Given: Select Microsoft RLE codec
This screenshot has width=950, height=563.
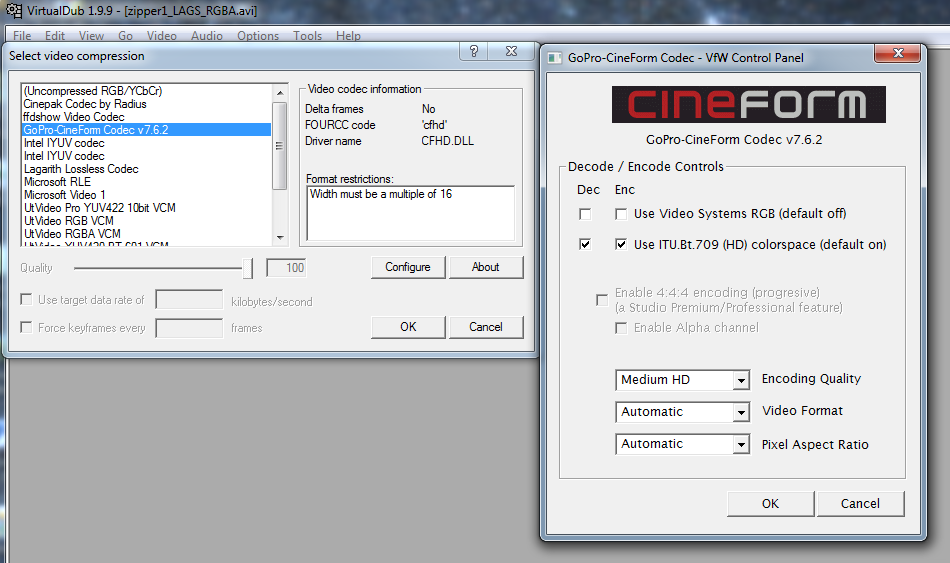Looking at the screenshot, I should point(146,182).
